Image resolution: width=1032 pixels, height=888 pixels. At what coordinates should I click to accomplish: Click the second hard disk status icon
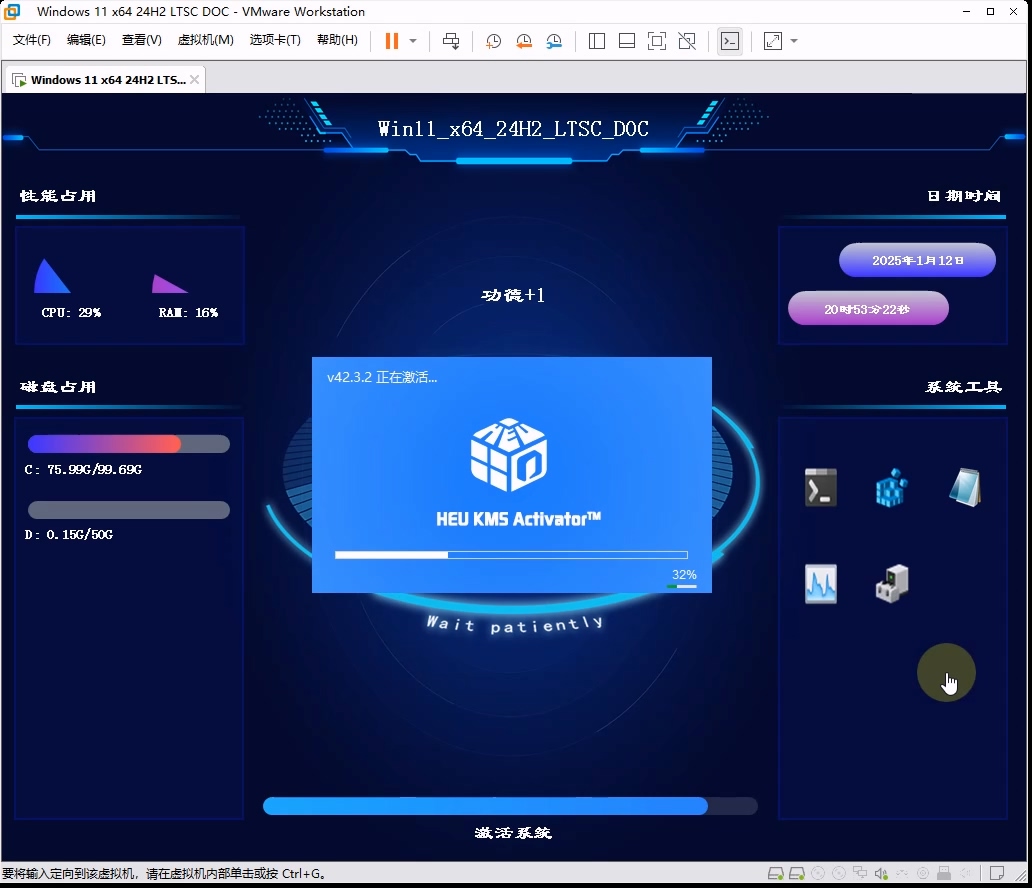(796, 874)
